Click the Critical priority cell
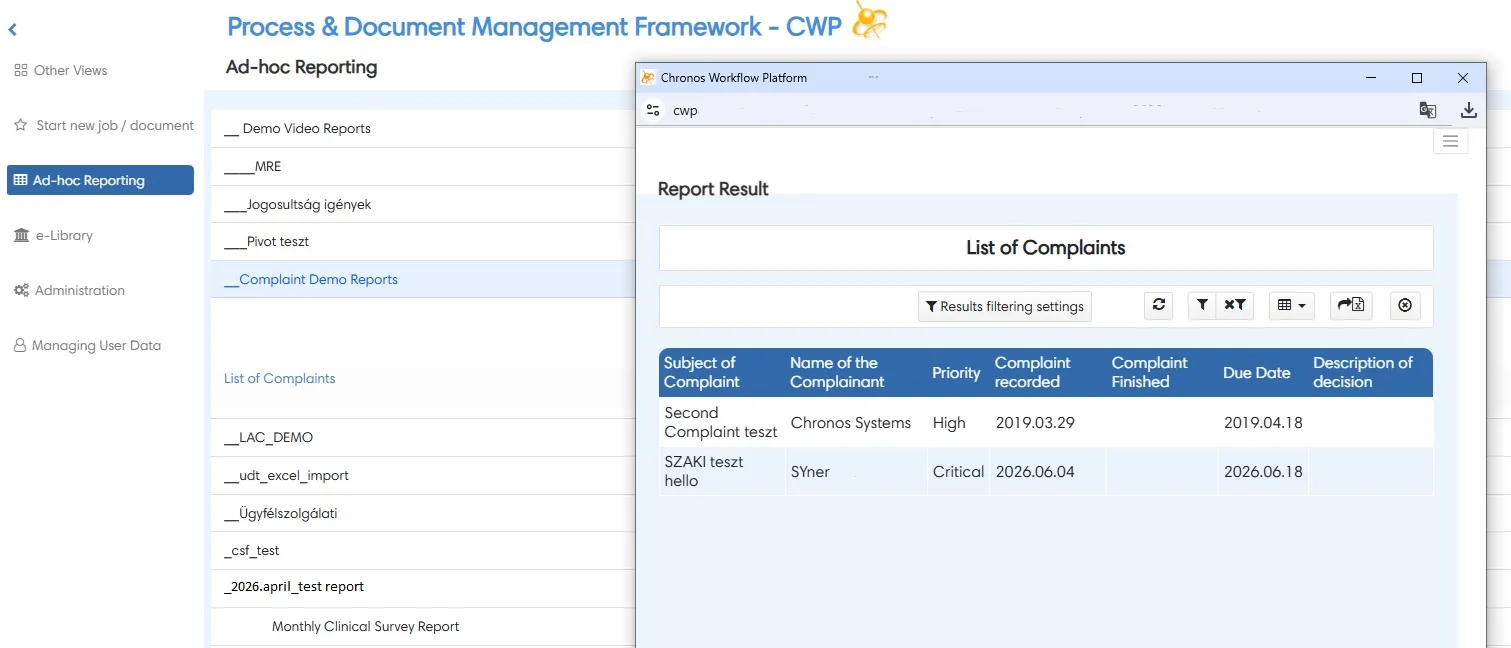1511x648 pixels. [958, 471]
